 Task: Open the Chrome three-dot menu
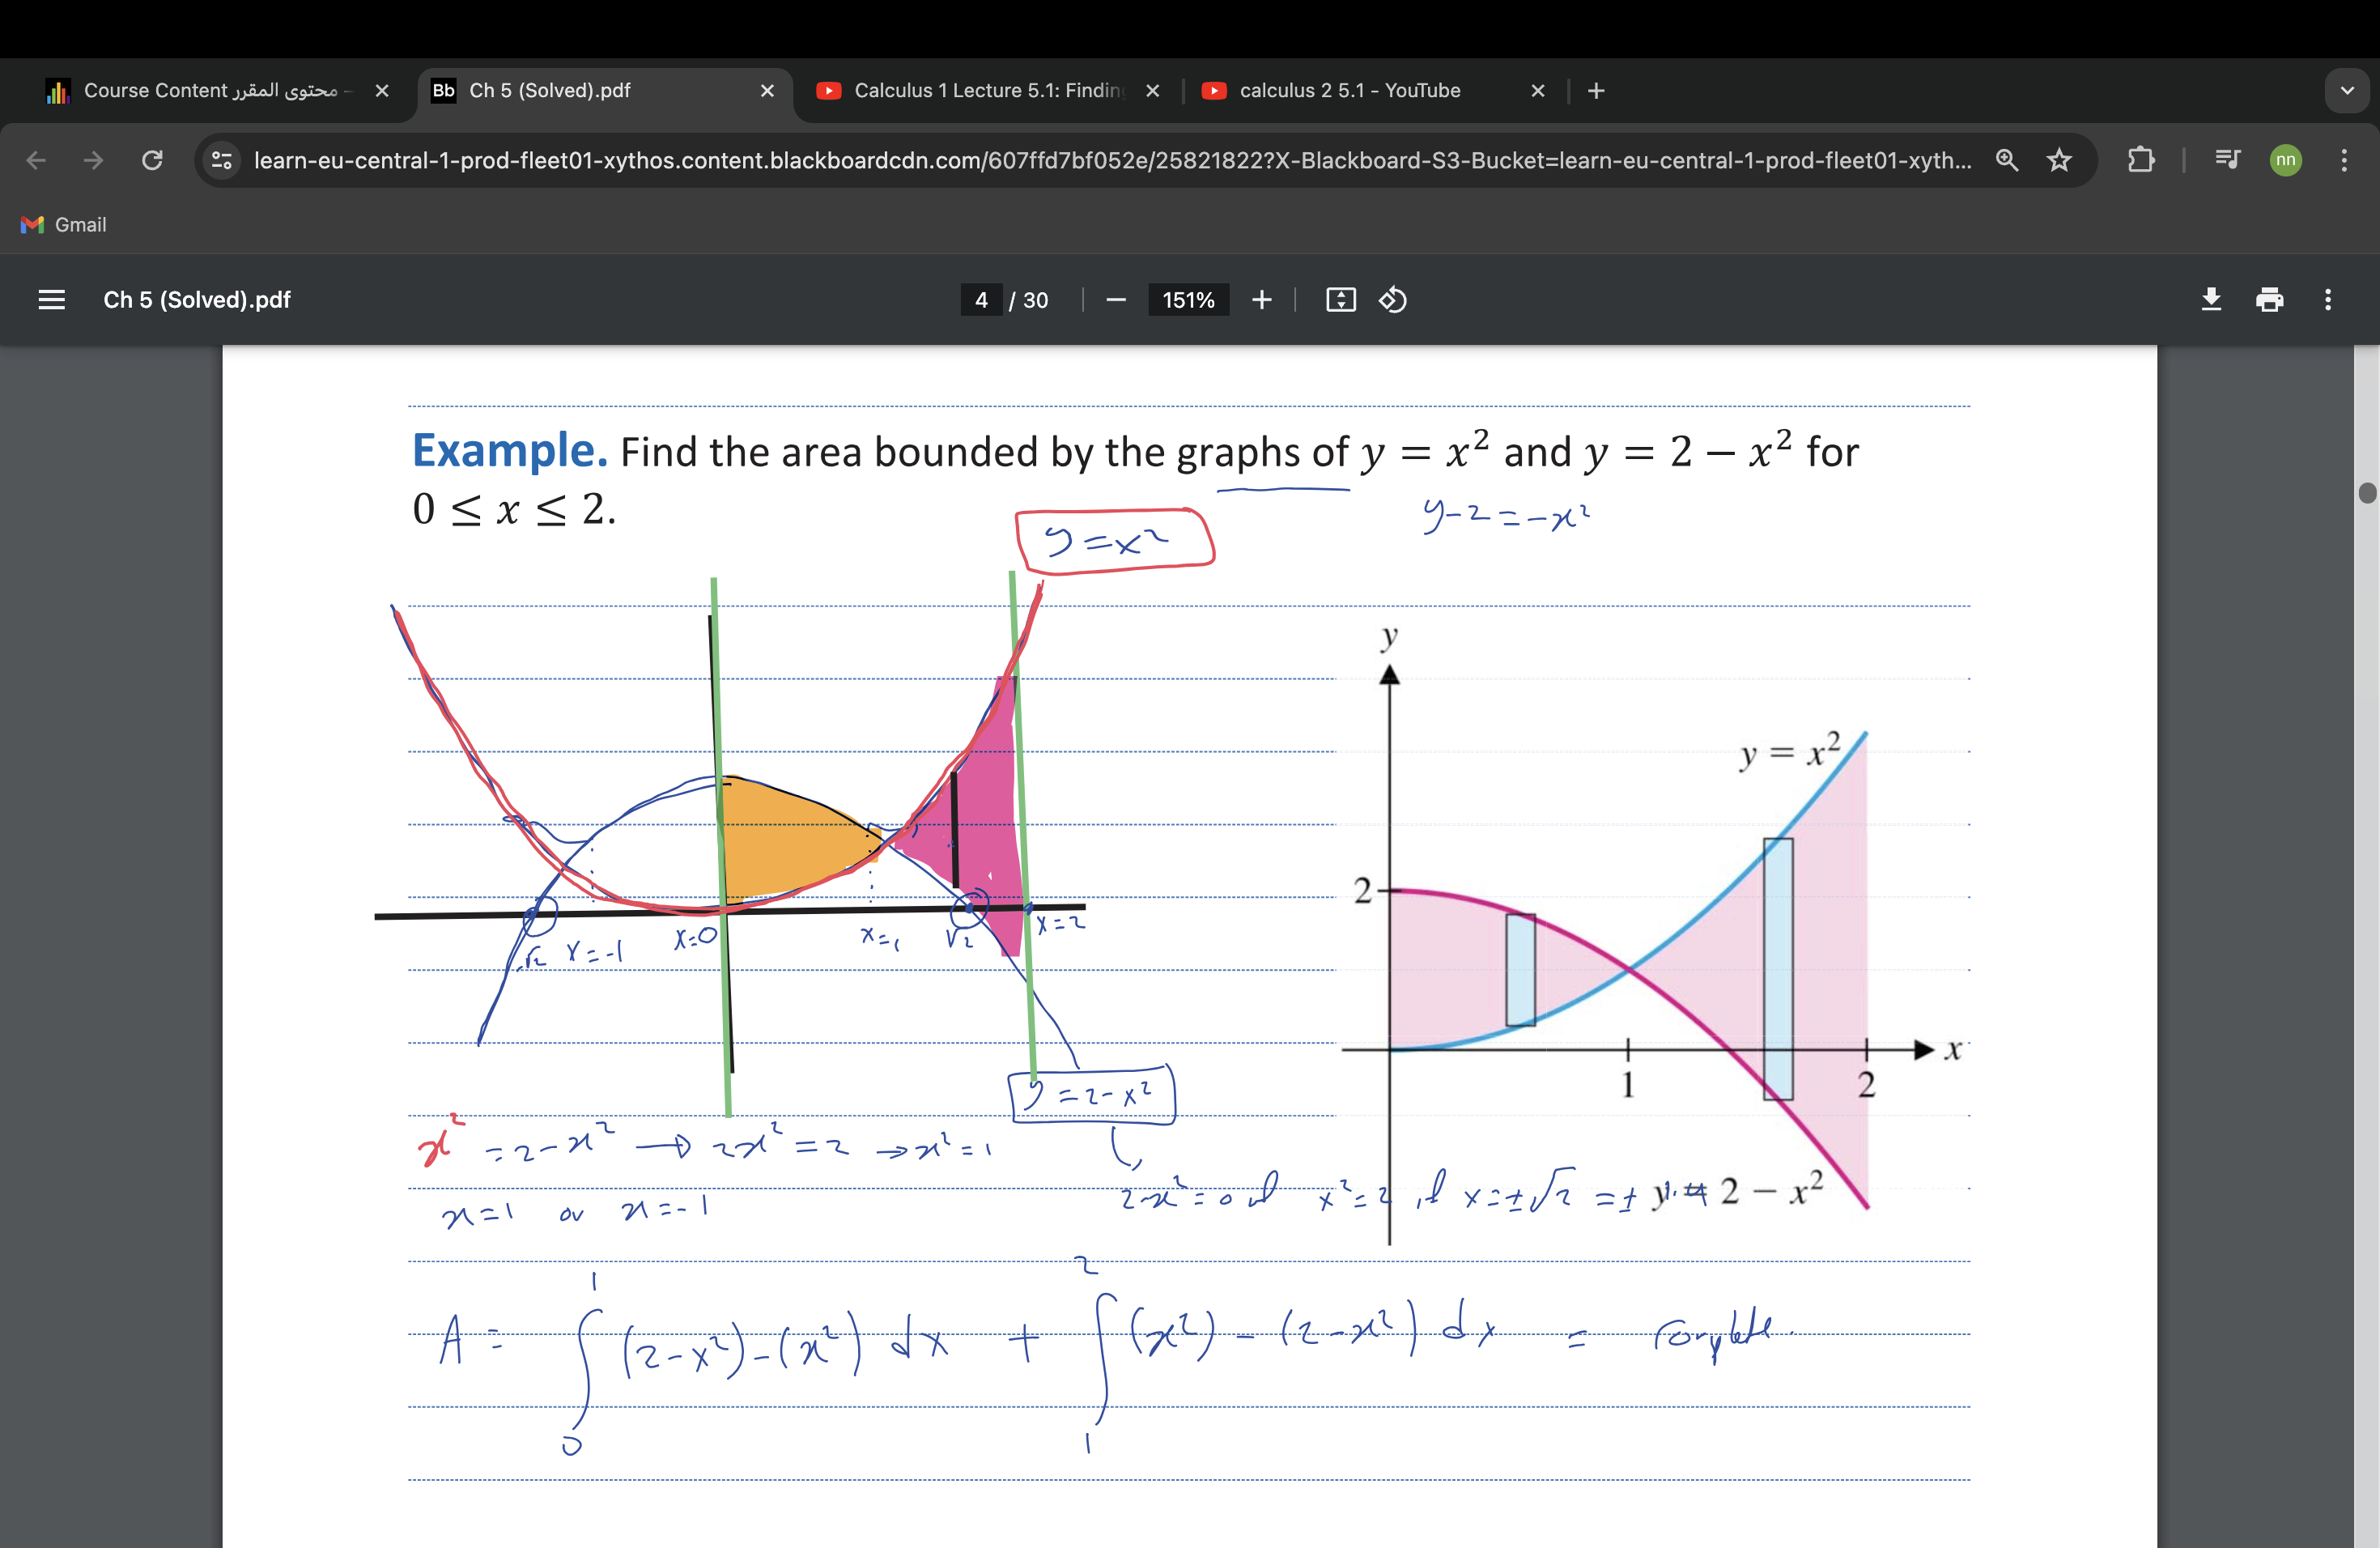click(2345, 160)
